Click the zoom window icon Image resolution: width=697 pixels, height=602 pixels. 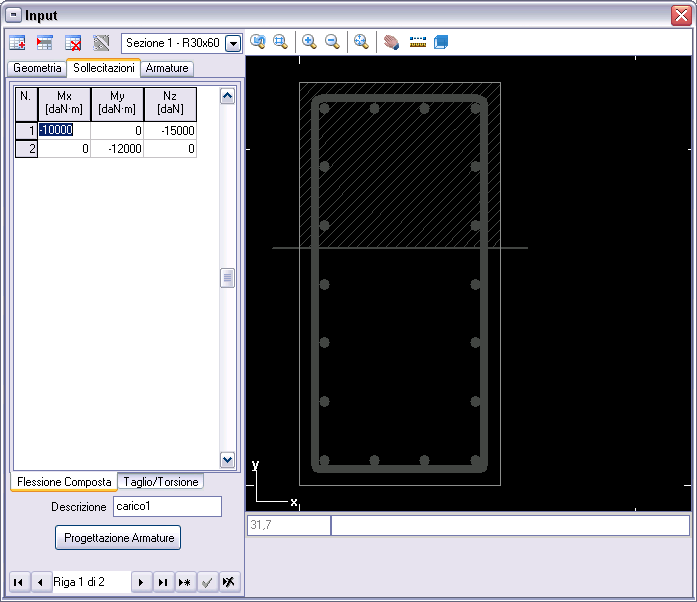[281, 42]
